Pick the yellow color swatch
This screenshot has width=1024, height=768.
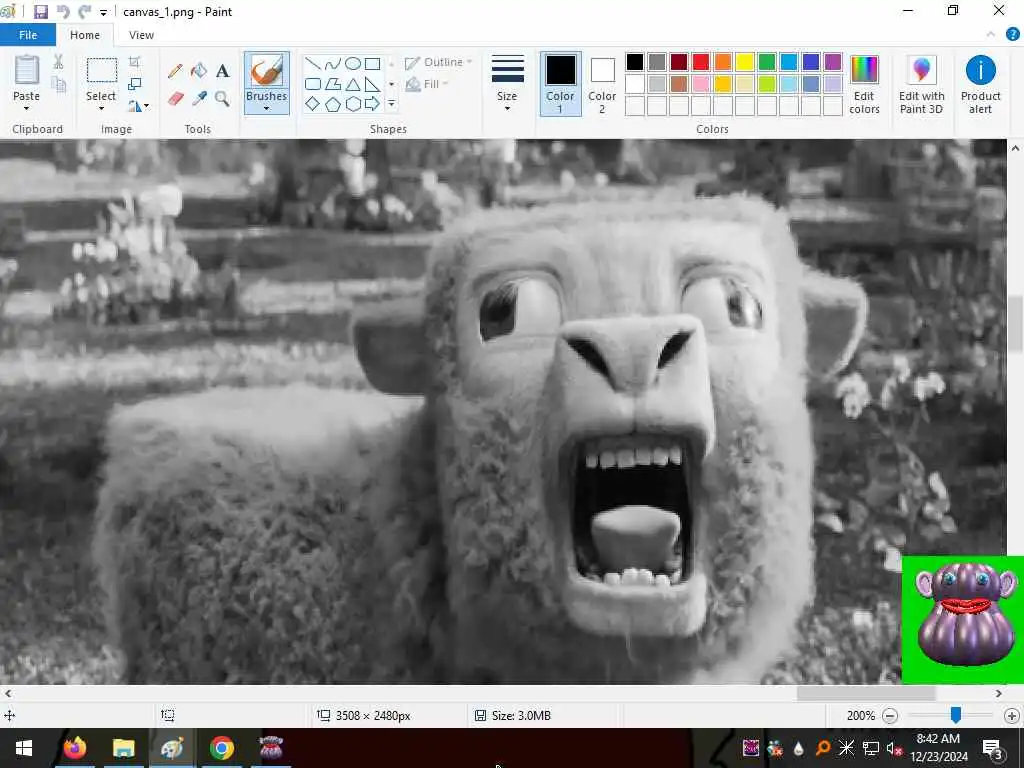pos(744,62)
